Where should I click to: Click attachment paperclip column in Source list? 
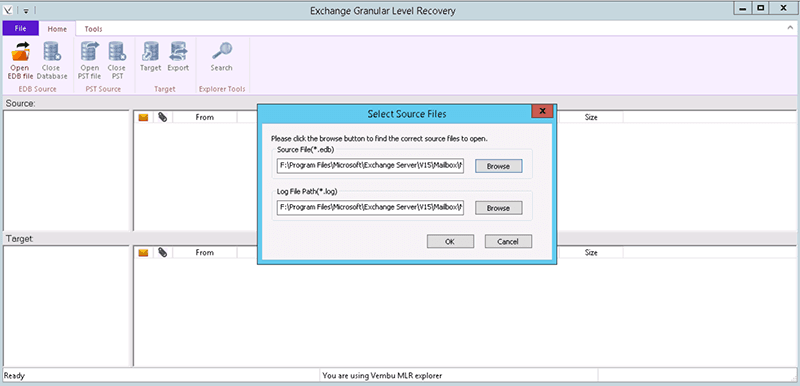(162, 117)
